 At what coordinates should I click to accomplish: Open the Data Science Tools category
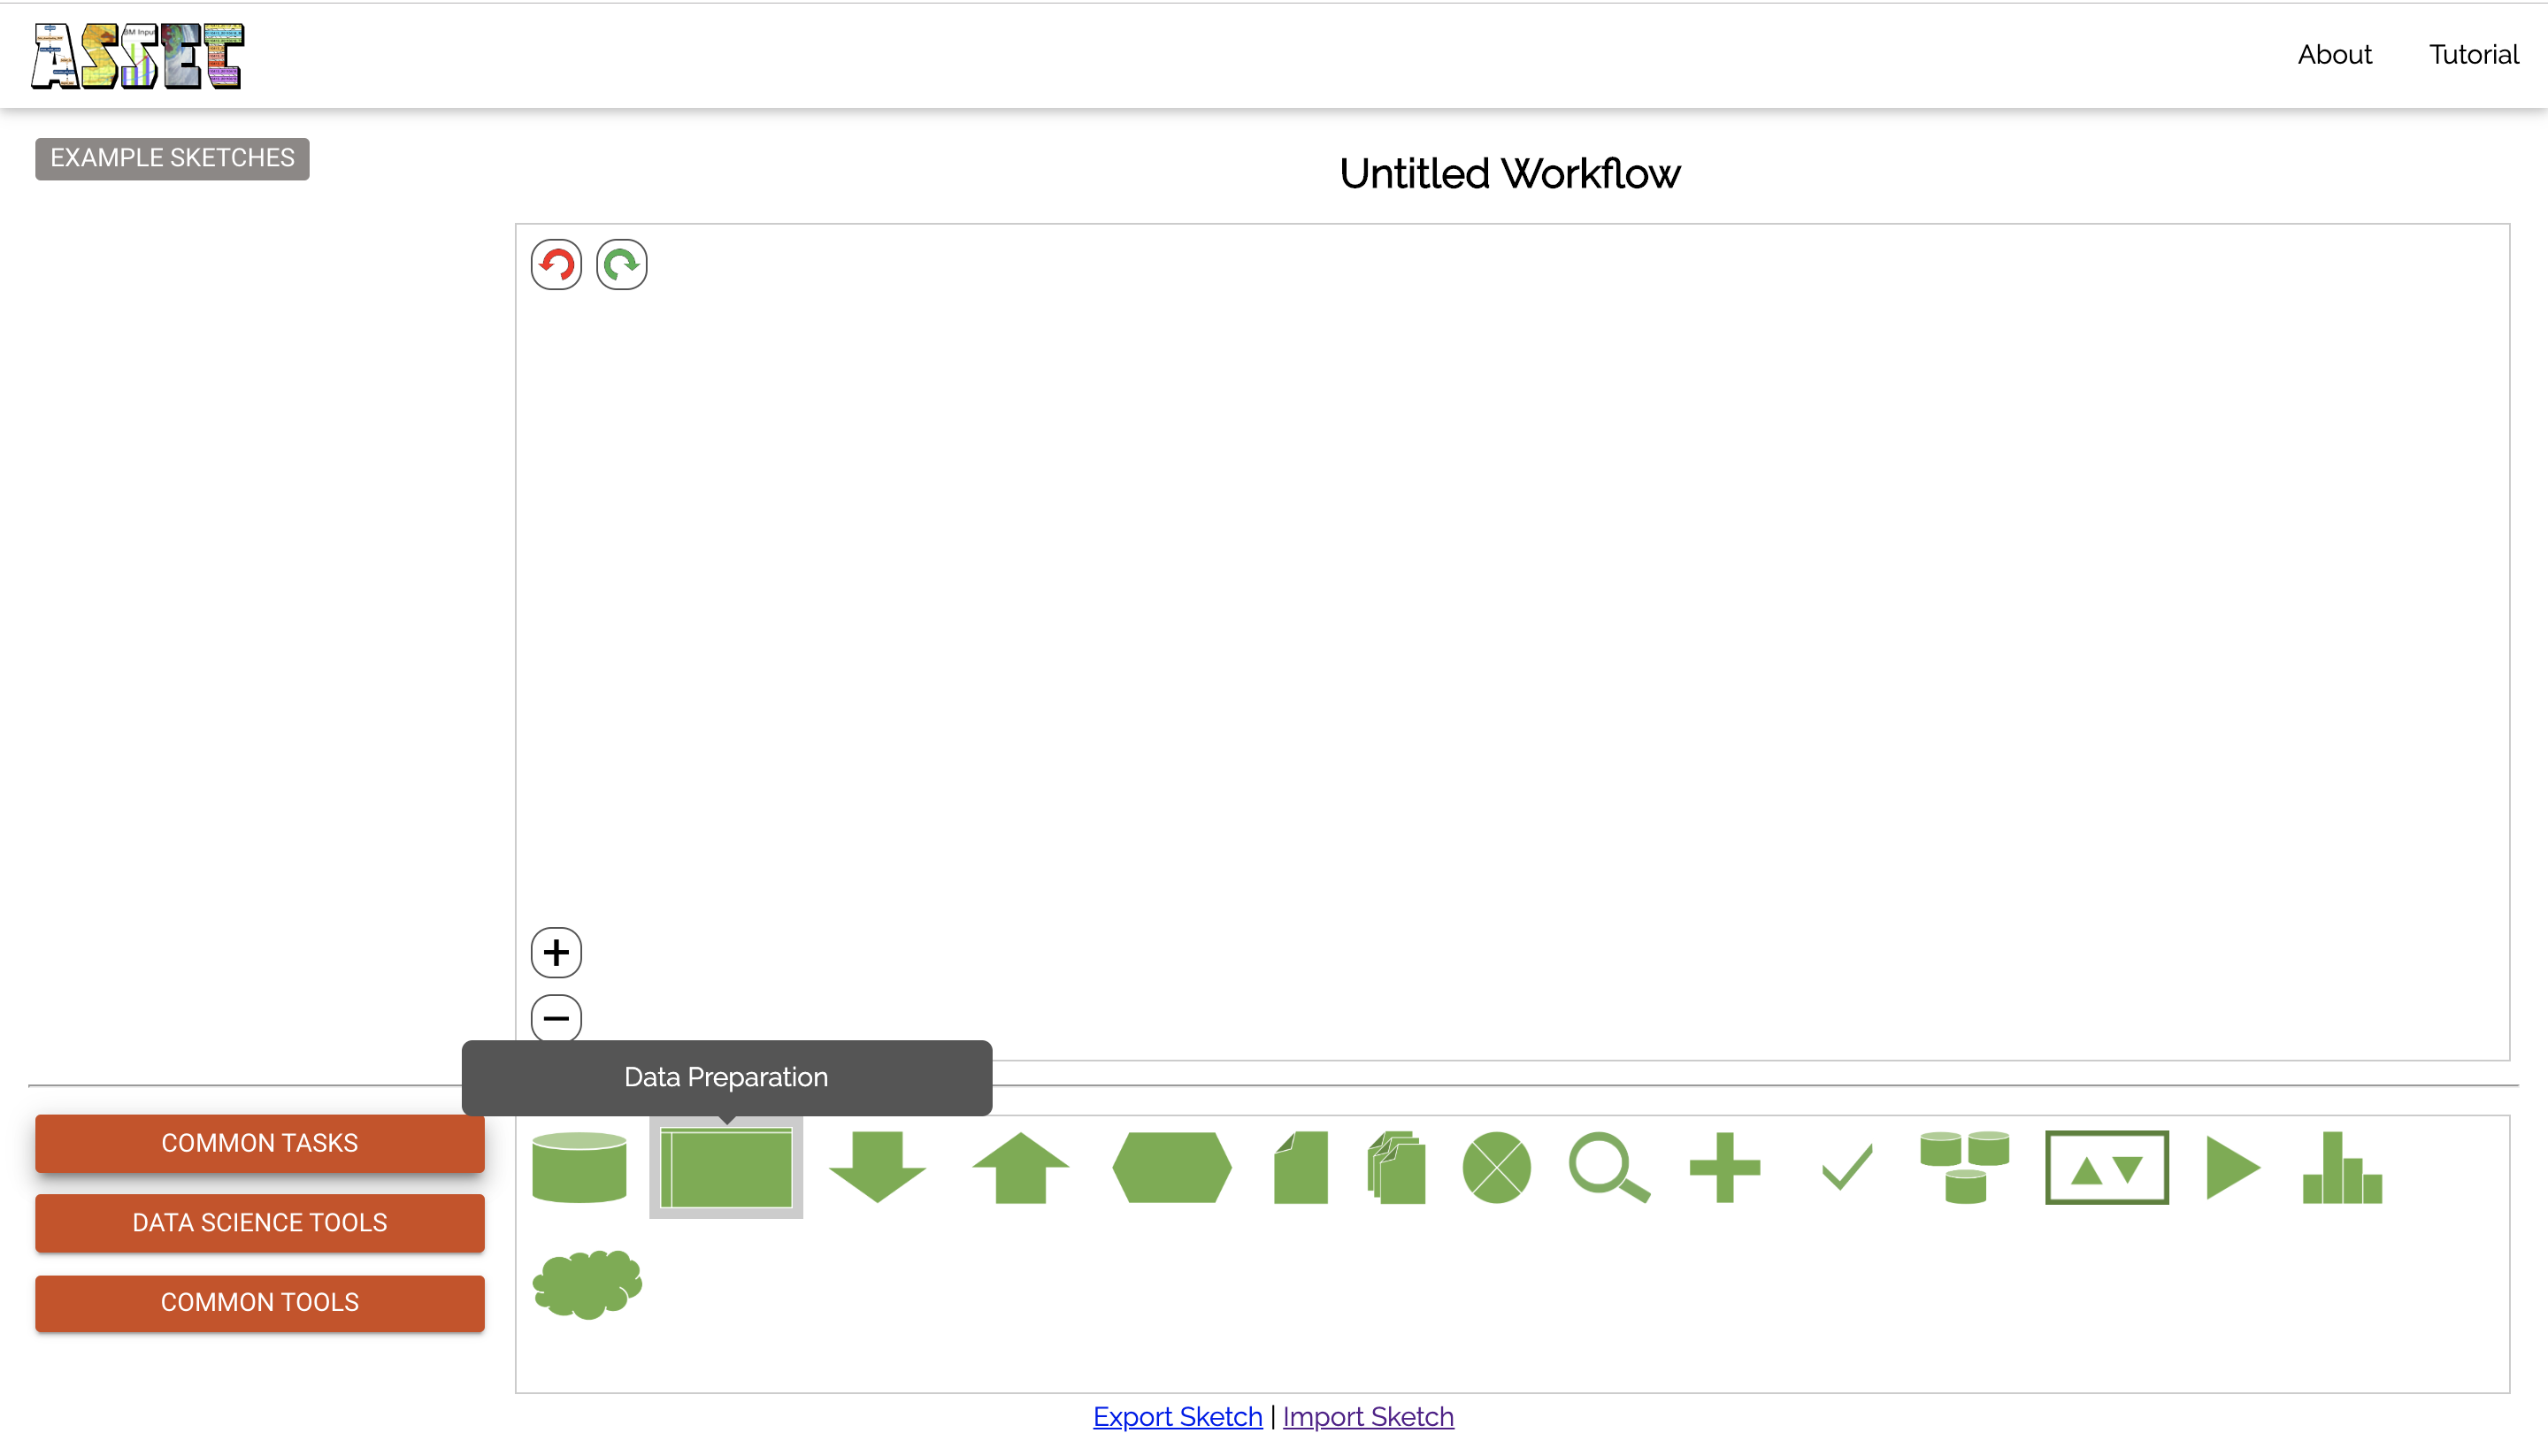tap(260, 1222)
